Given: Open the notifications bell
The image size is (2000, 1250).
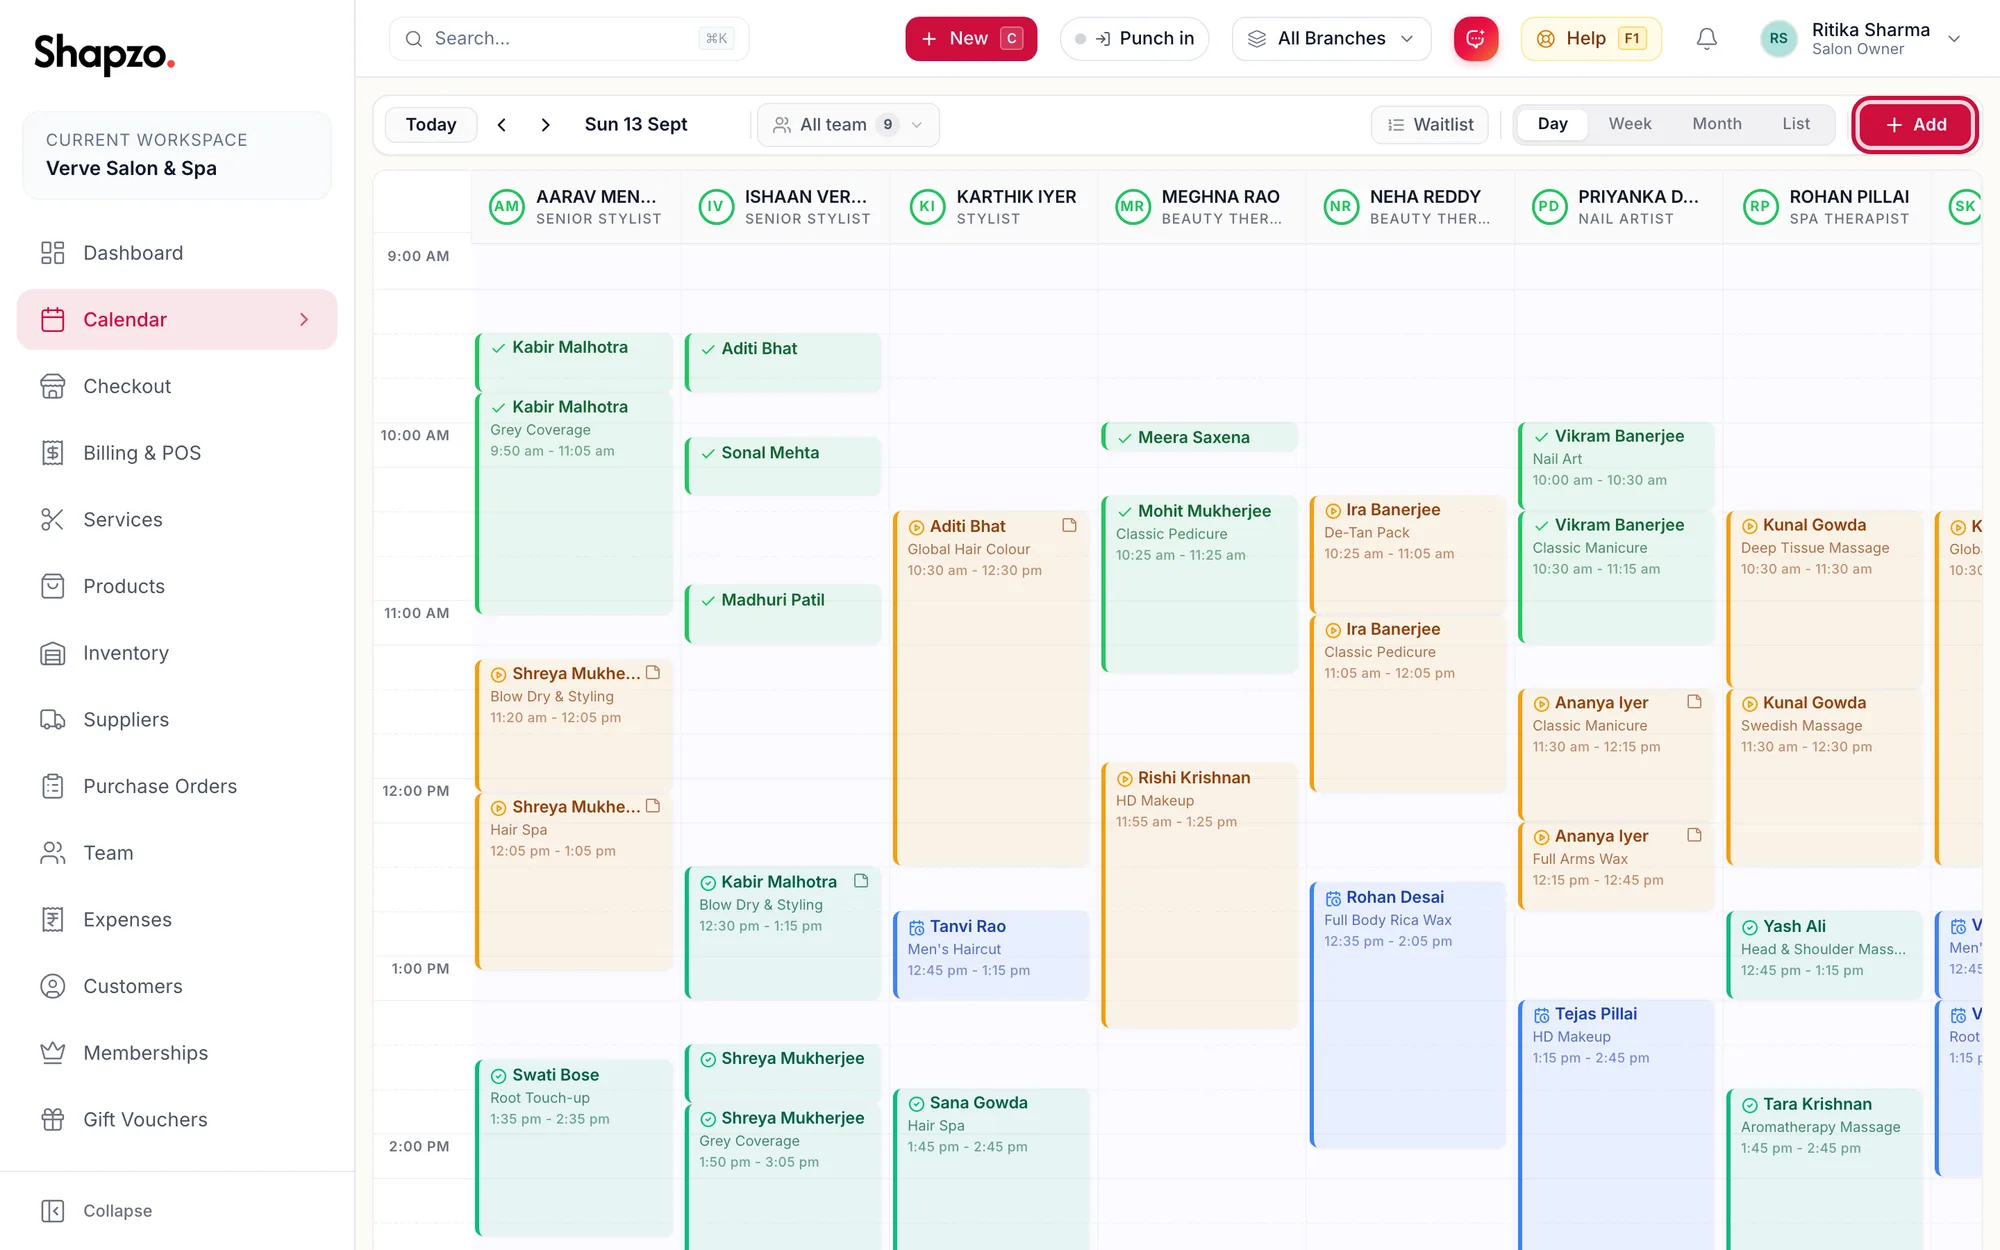Looking at the screenshot, I should pos(1706,39).
